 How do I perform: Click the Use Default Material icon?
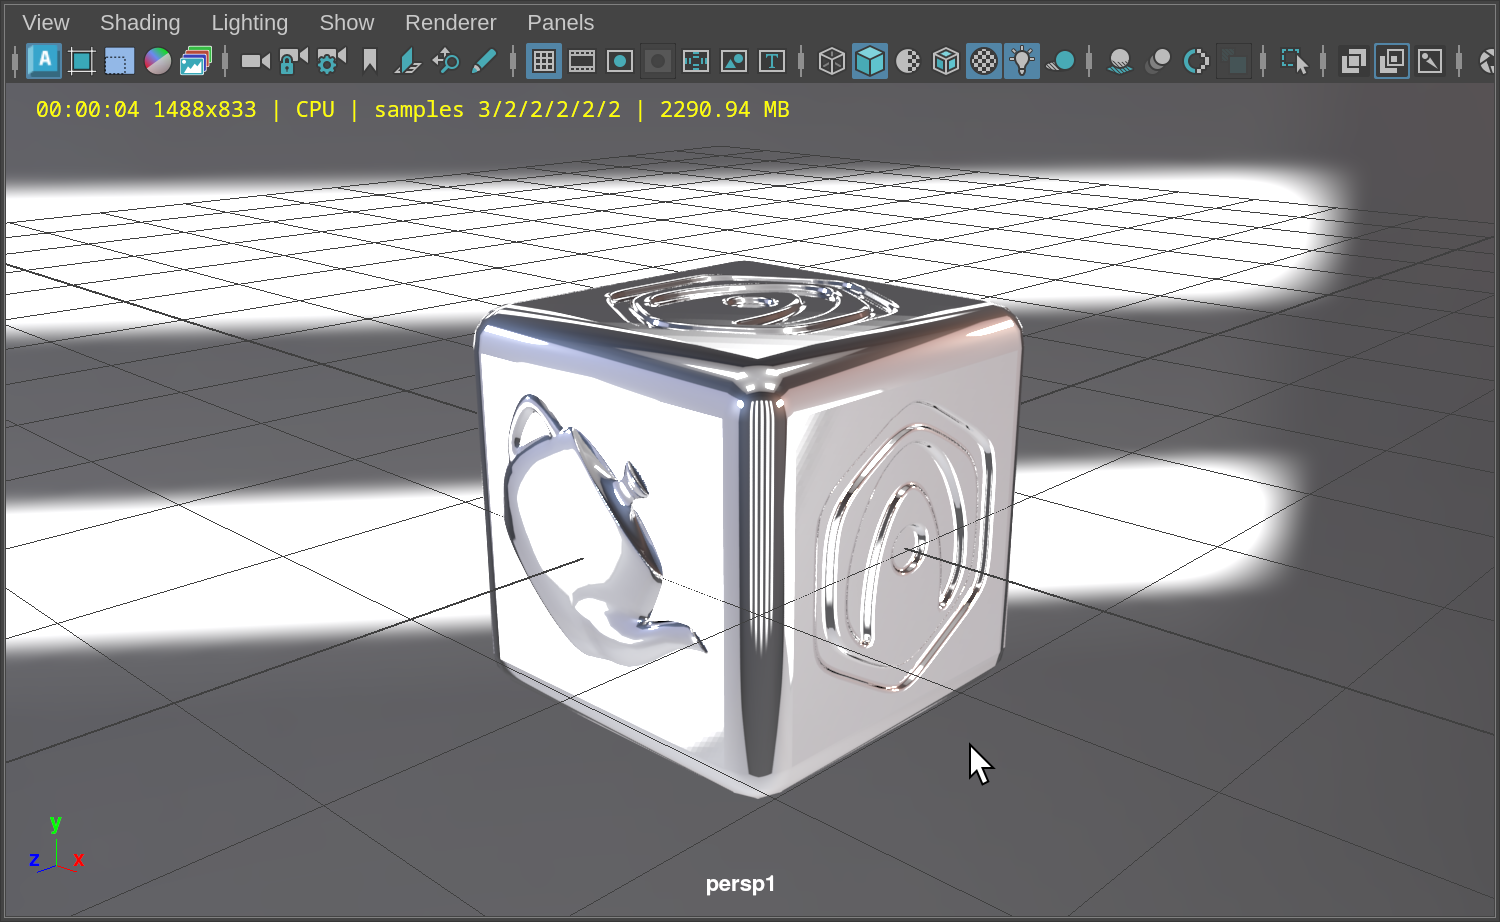pos(907,61)
